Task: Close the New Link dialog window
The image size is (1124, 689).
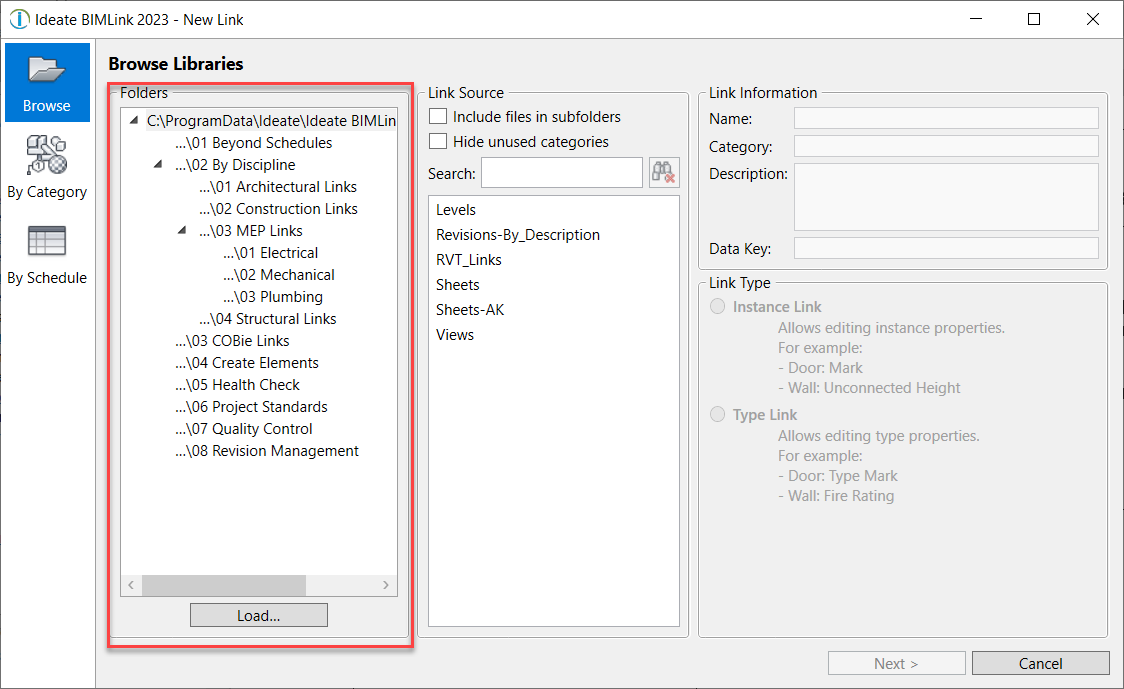Action: coord(1092,19)
